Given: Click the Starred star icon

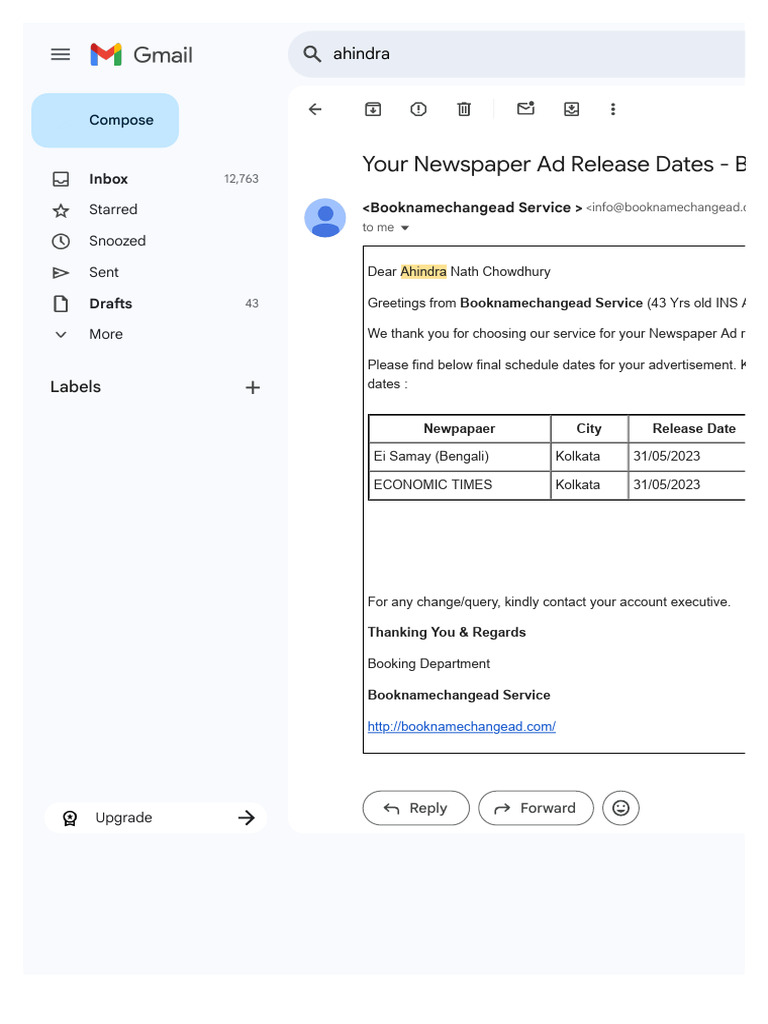Looking at the screenshot, I should click(x=61, y=210).
